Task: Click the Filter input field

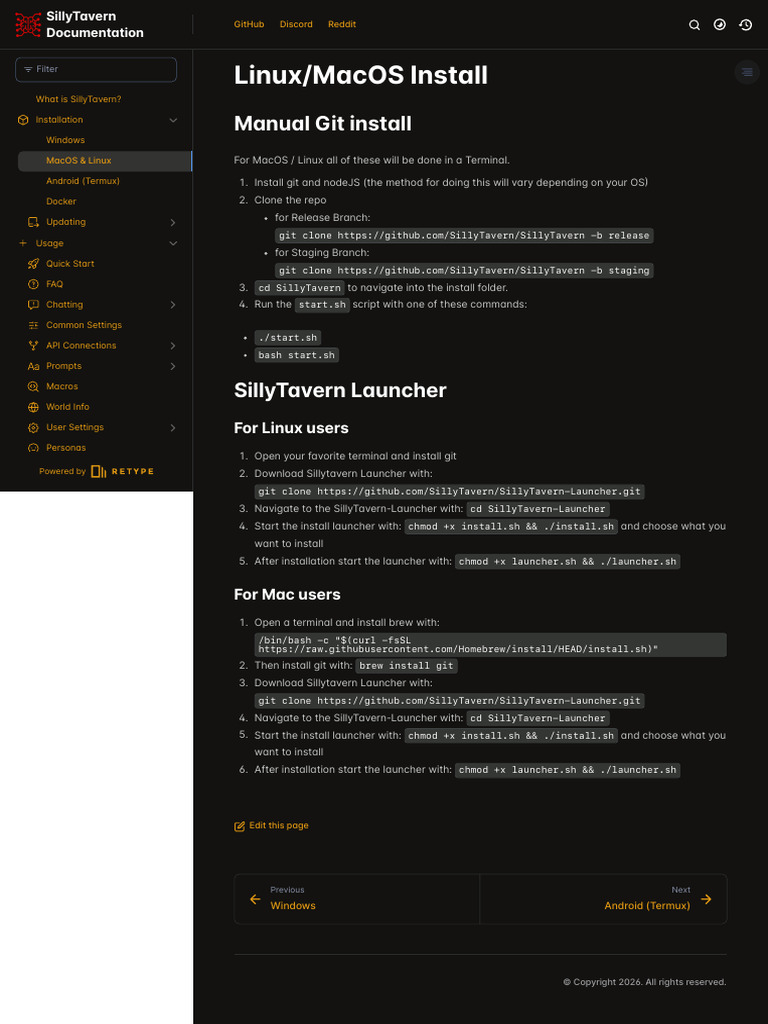Action: coord(96,69)
